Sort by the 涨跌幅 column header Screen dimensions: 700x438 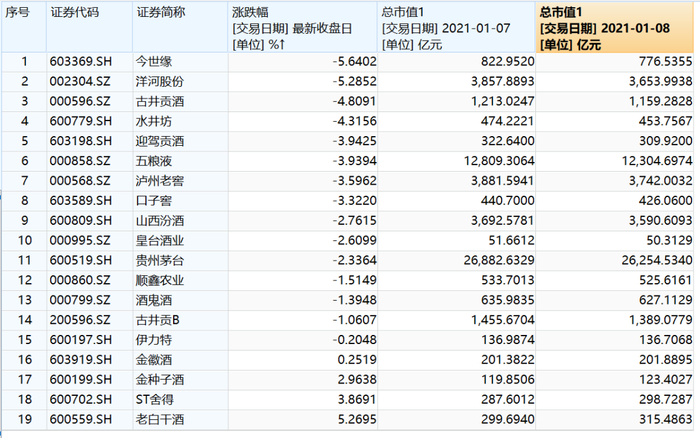(303, 27)
